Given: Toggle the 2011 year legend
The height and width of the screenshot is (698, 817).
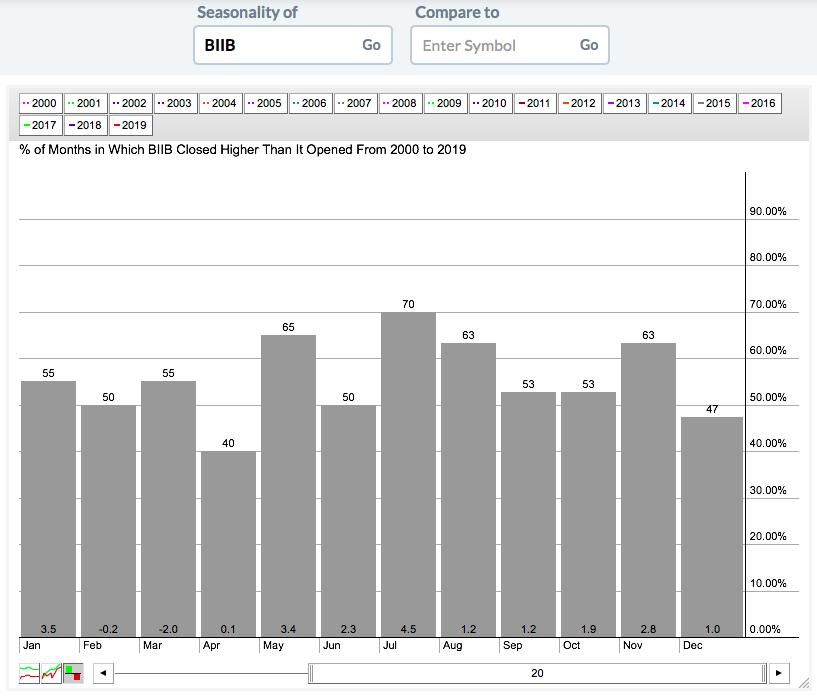Looking at the screenshot, I should [x=535, y=103].
